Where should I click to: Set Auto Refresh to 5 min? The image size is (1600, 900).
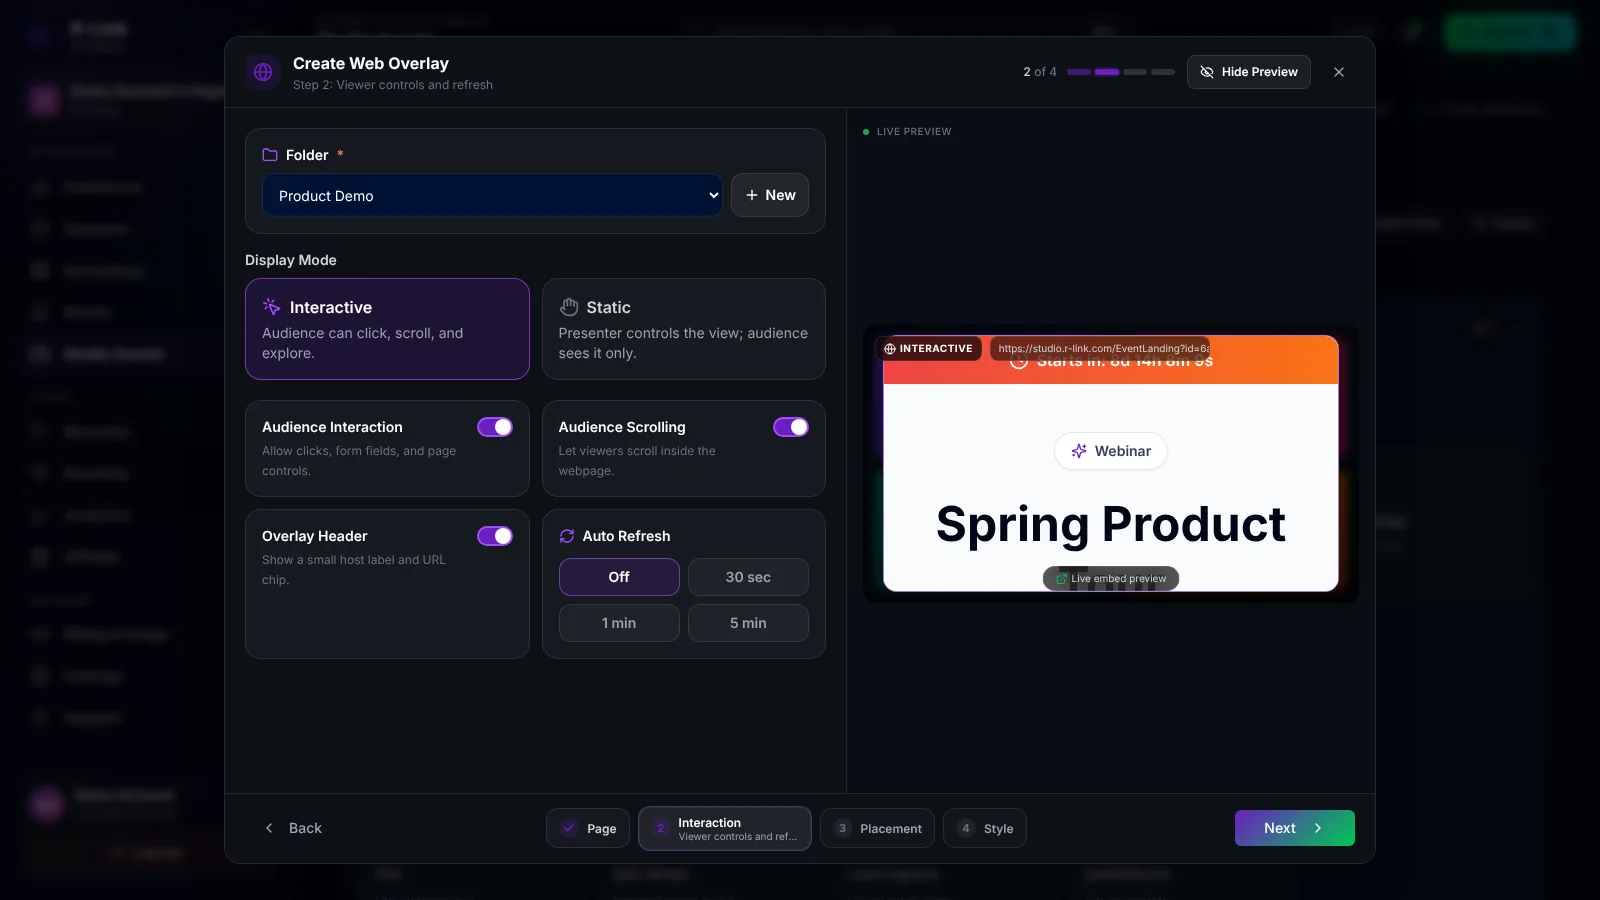748,623
